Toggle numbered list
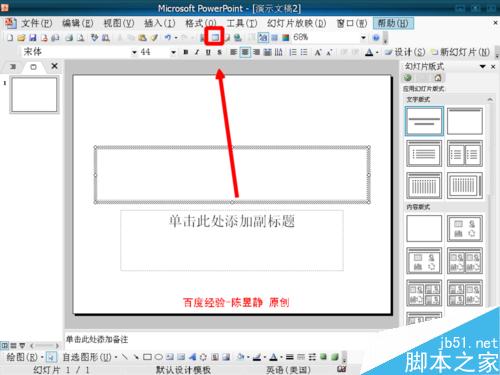 [293, 52]
